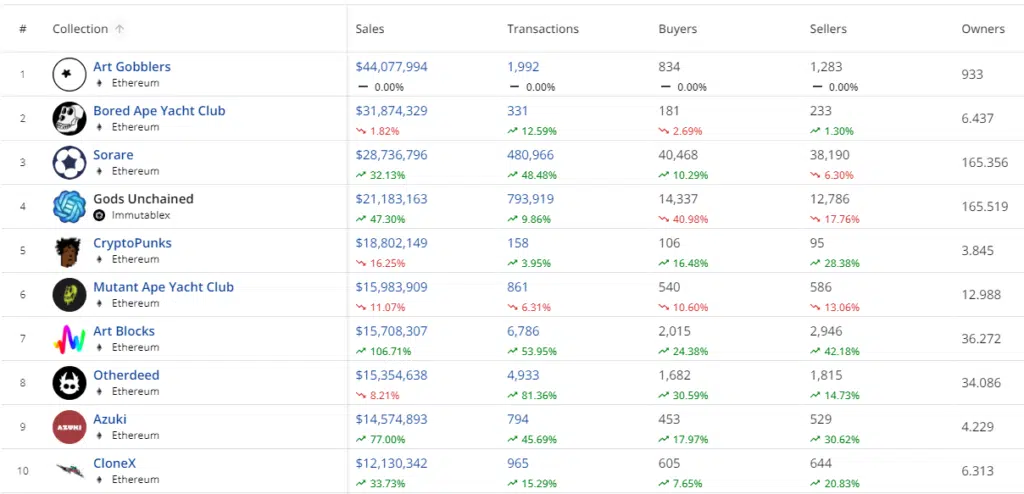This screenshot has width=1024, height=494.
Task: Click the CryptoPunks avatar icon
Action: pyautogui.click(x=69, y=251)
